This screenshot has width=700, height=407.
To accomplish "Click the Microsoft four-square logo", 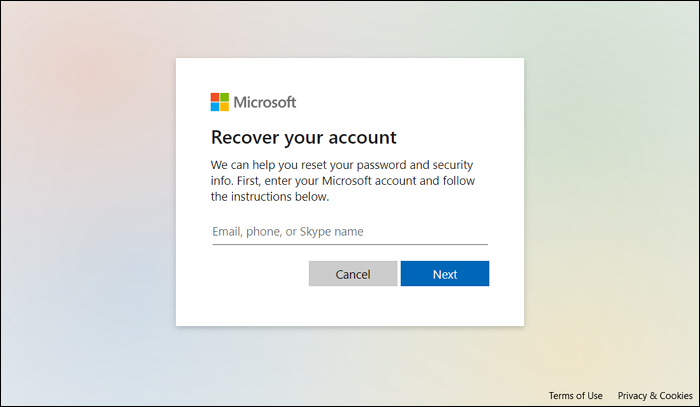I will click(219, 102).
